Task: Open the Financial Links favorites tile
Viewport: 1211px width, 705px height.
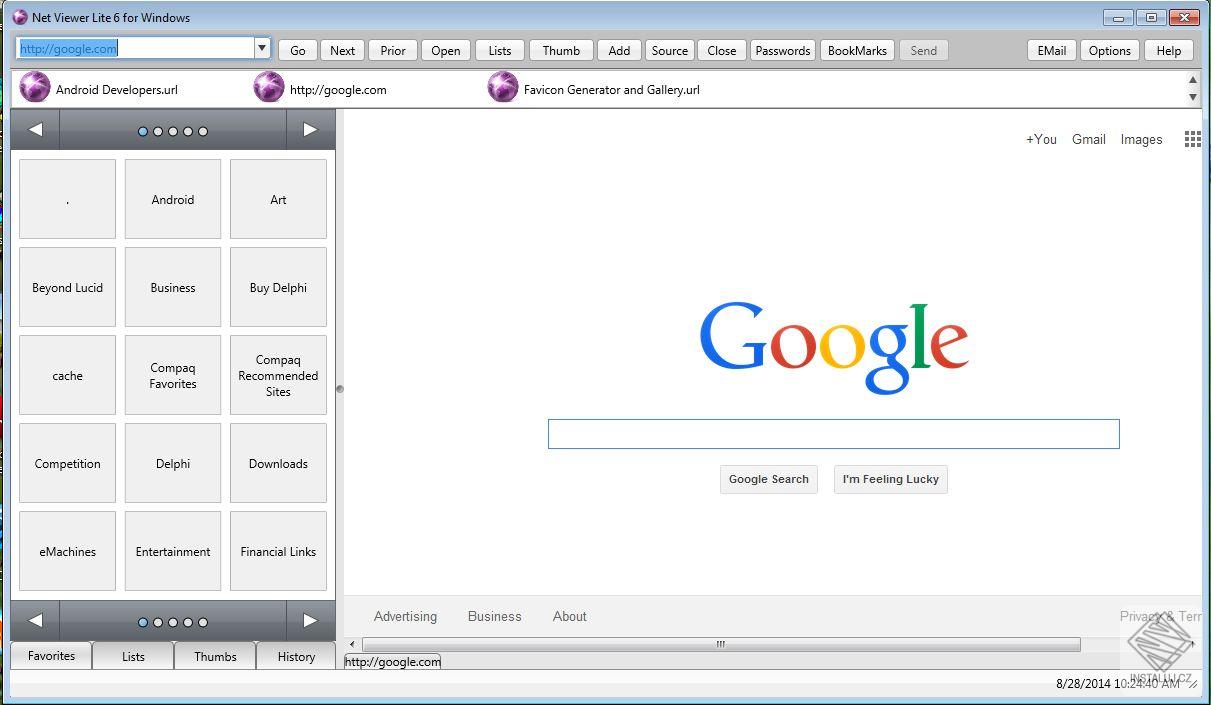Action: point(278,551)
